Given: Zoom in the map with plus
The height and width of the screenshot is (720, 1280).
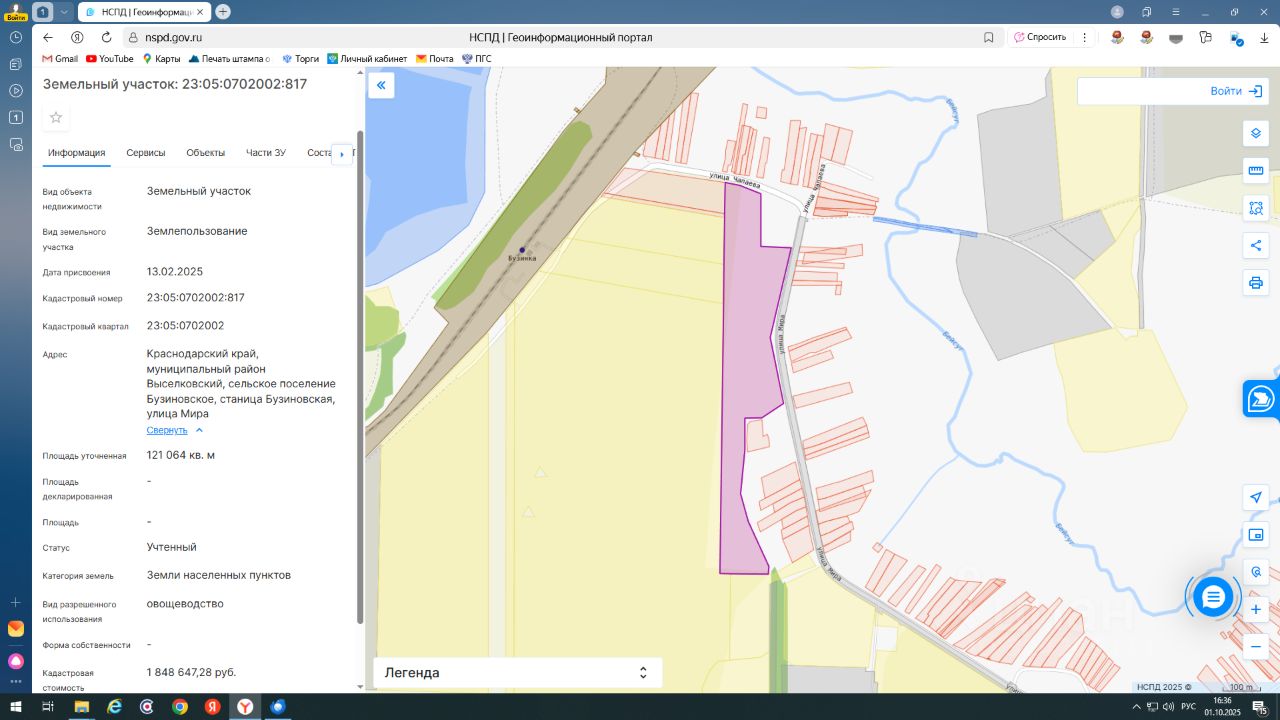Looking at the screenshot, I should 1256,609.
